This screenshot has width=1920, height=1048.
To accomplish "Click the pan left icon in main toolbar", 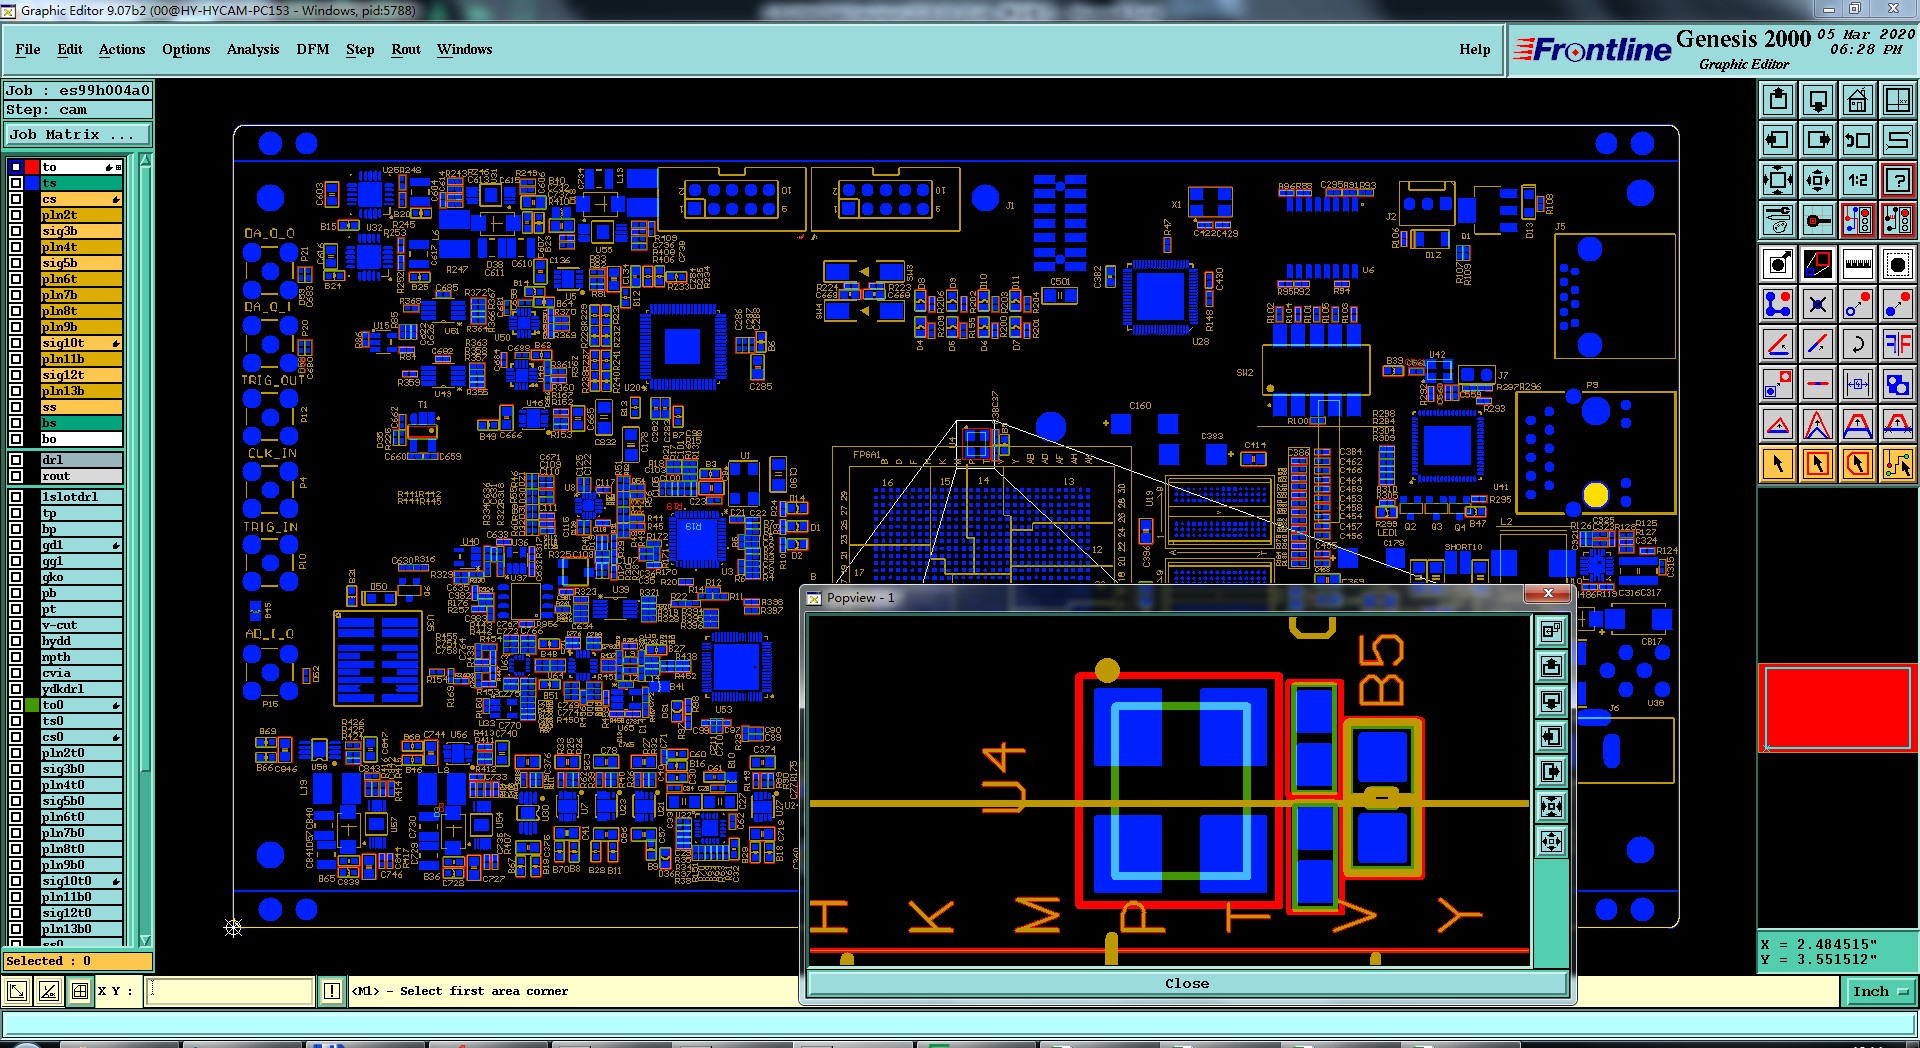I will pyautogui.click(x=1778, y=140).
